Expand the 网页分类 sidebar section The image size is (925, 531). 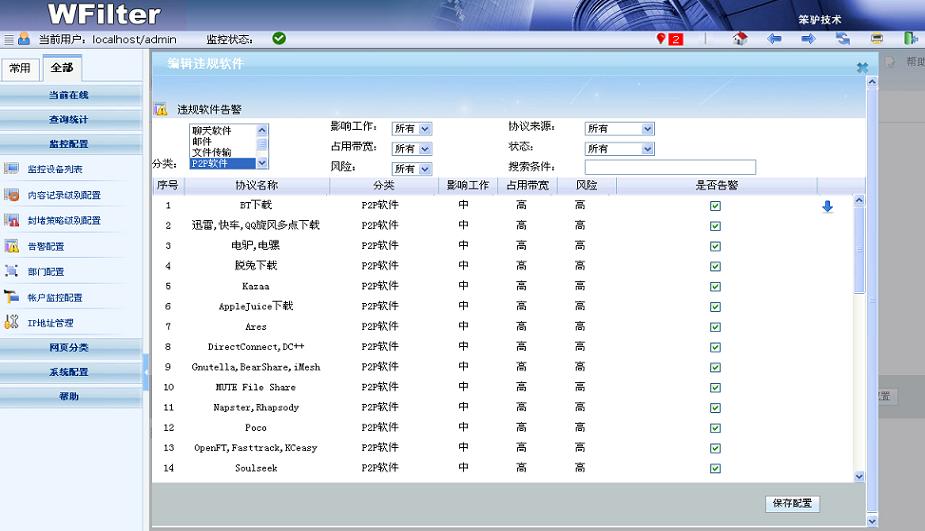[x=70, y=347]
